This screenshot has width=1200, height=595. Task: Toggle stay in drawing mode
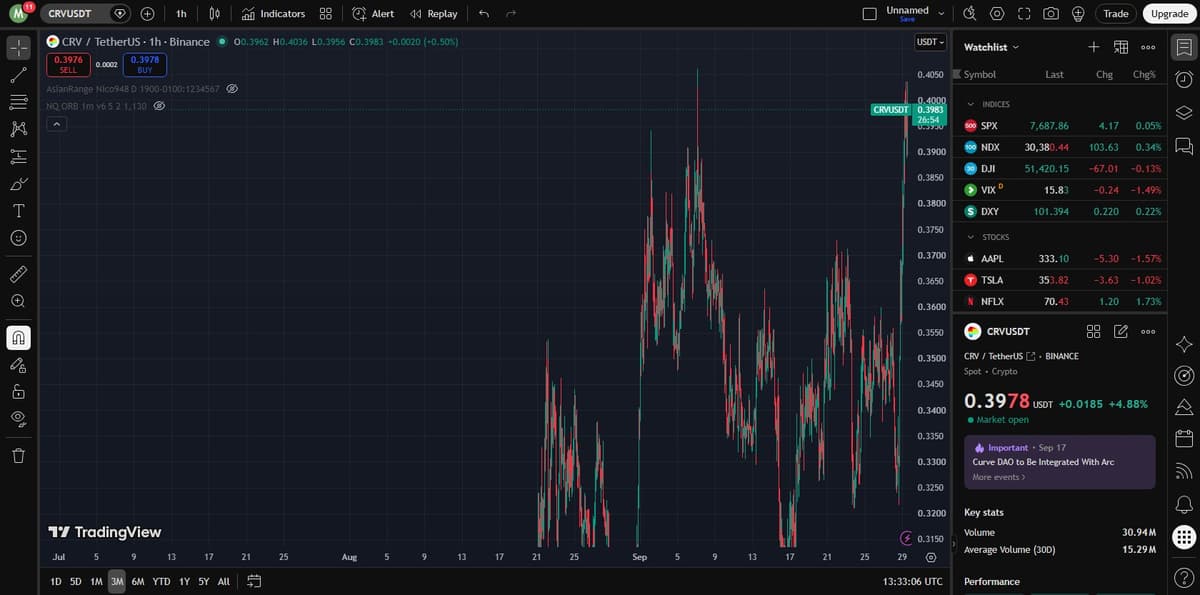(18, 365)
